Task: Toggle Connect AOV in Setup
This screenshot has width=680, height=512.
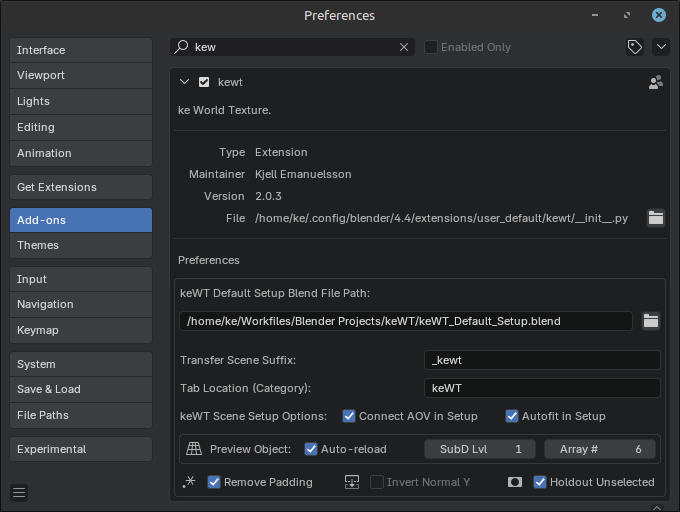Action: pyautogui.click(x=349, y=416)
